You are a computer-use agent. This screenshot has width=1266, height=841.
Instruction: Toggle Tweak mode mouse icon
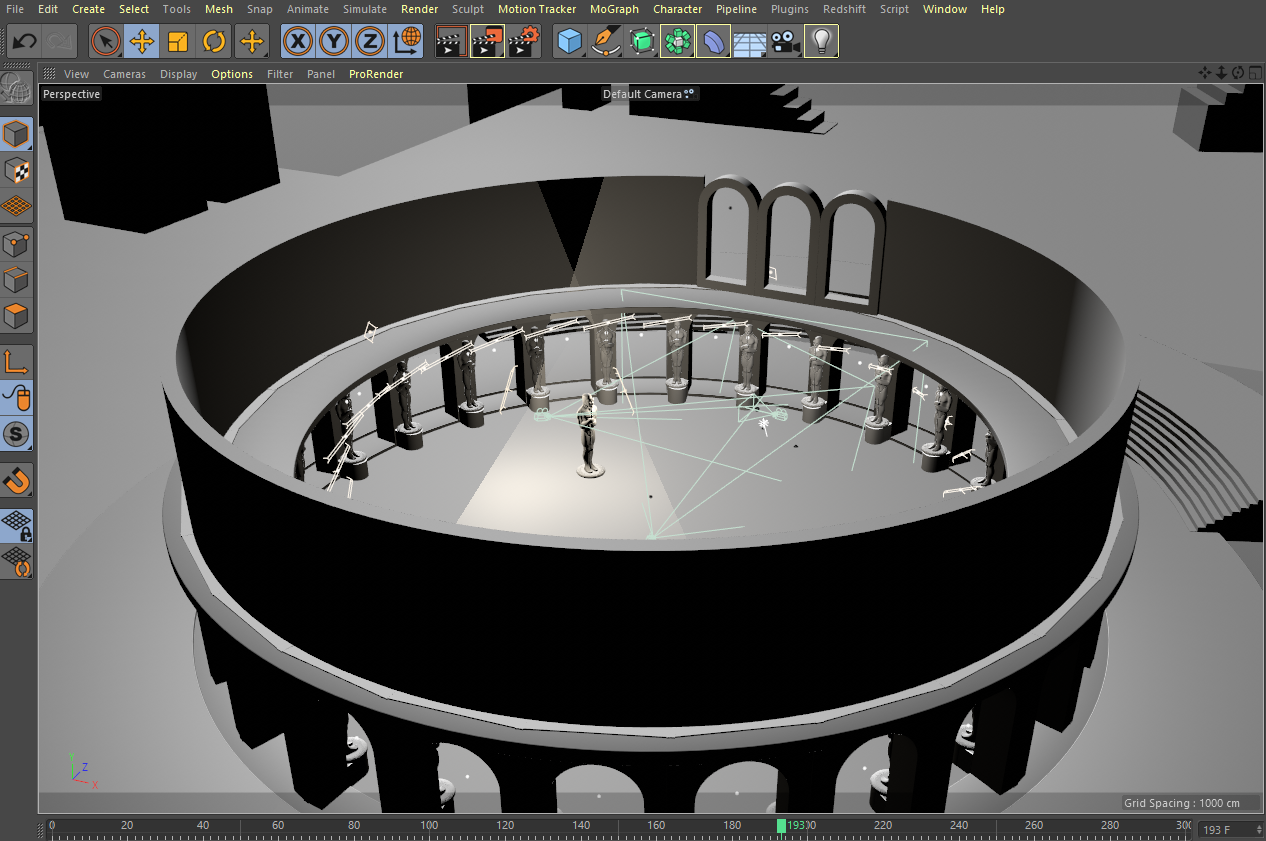(x=17, y=398)
